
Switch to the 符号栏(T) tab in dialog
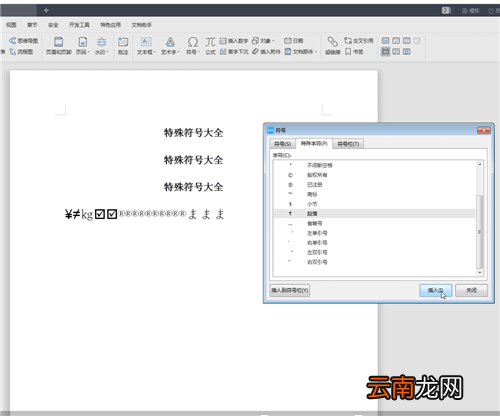click(x=348, y=144)
